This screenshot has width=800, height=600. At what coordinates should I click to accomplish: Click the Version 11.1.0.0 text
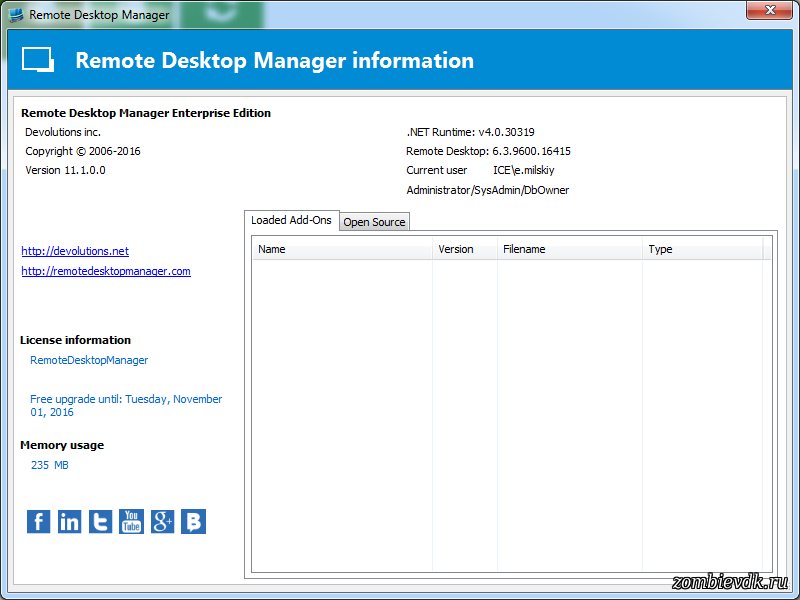pos(65,170)
